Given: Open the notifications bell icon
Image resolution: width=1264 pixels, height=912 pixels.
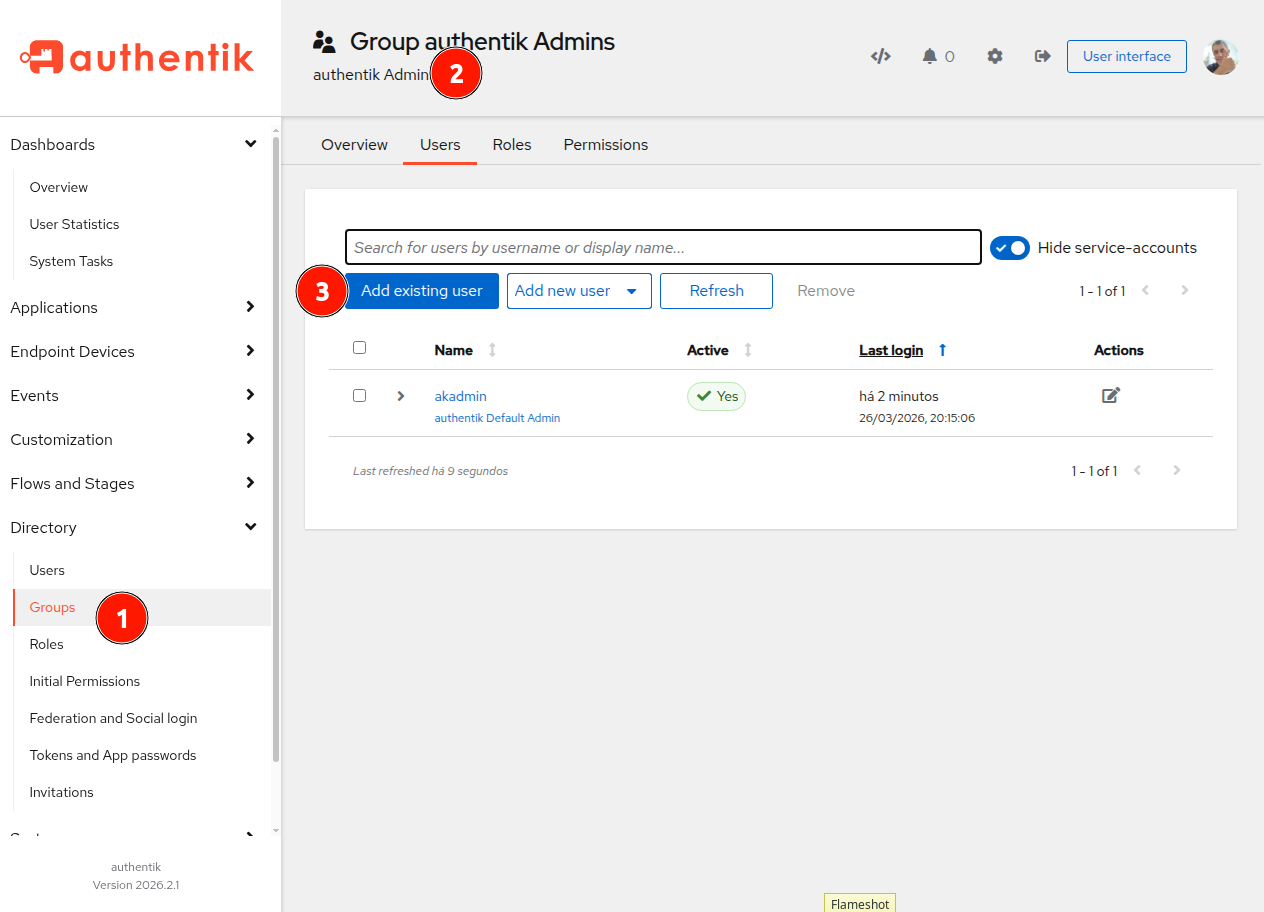Looking at the screenshot, I should (x=930, y=56).
